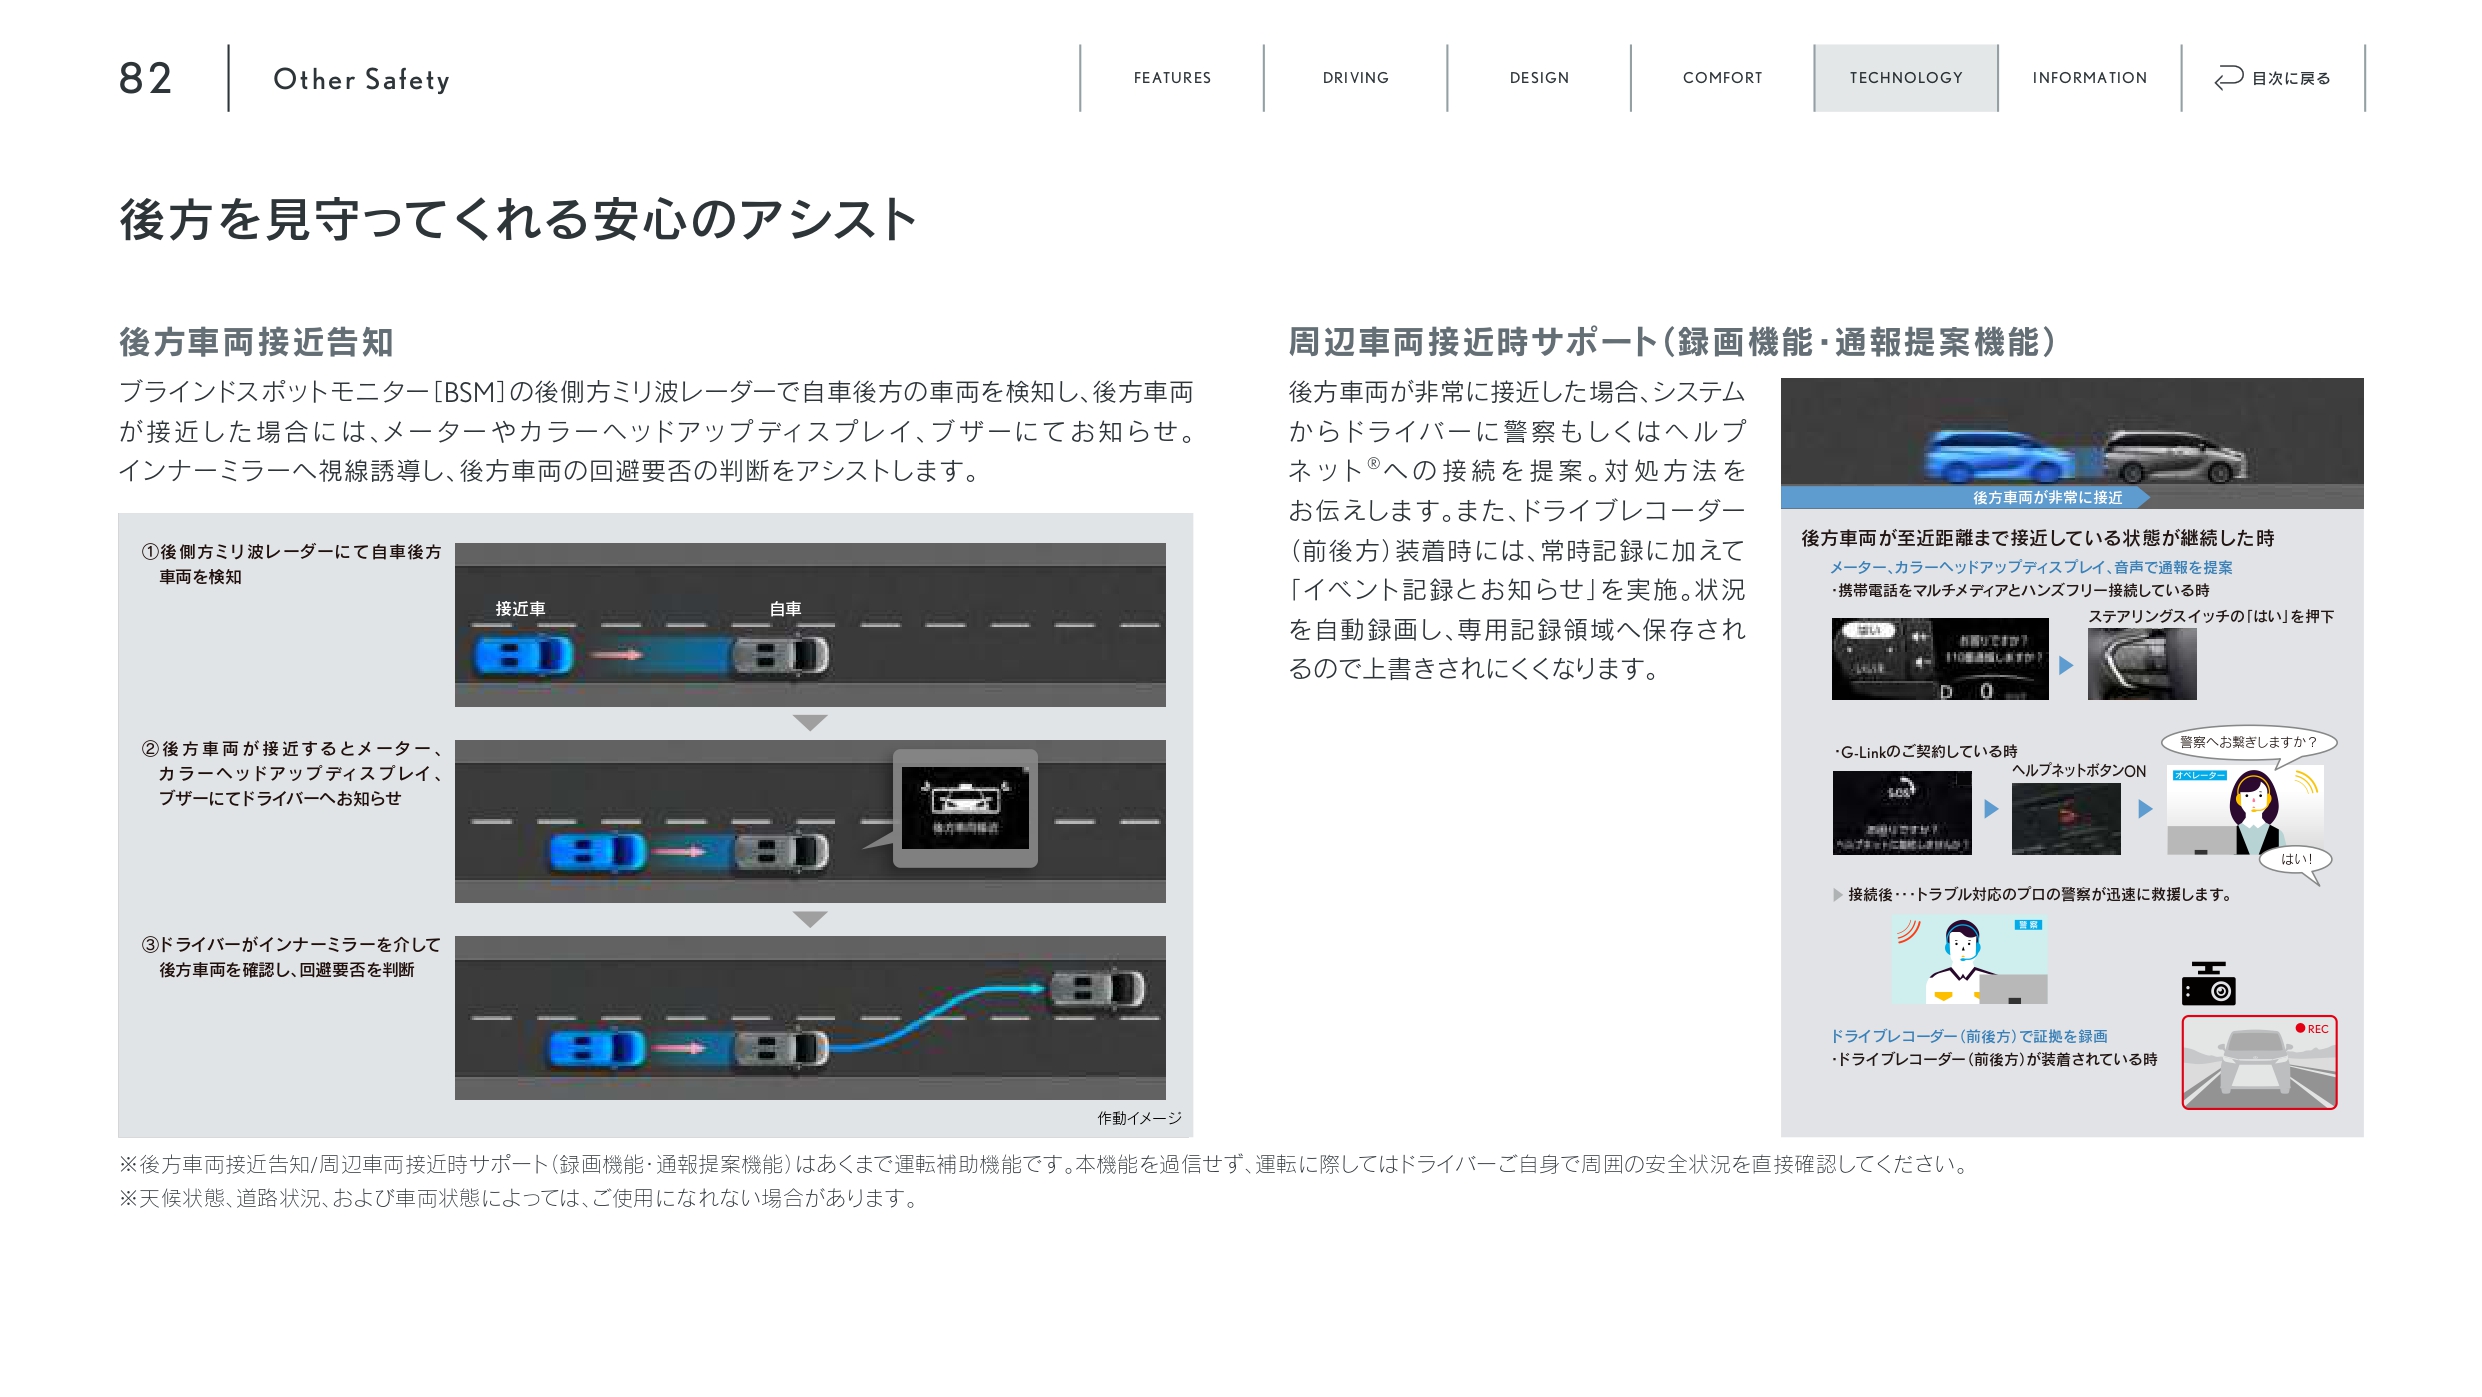
Task: Go to the COMFORT tab
Action: tap(1722, 78)
